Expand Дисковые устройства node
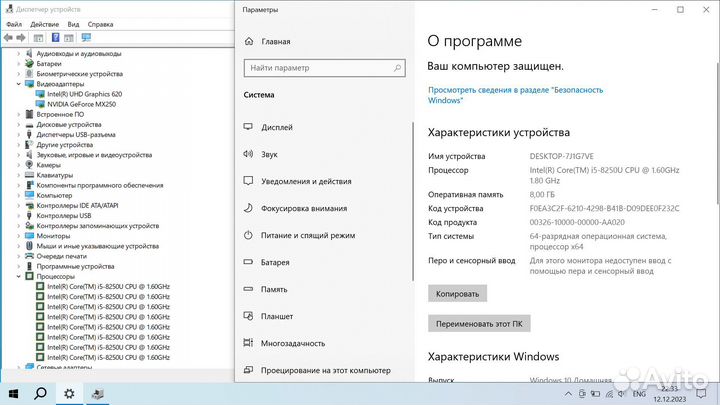Screen dimensions: 720x405 [19, 124]
